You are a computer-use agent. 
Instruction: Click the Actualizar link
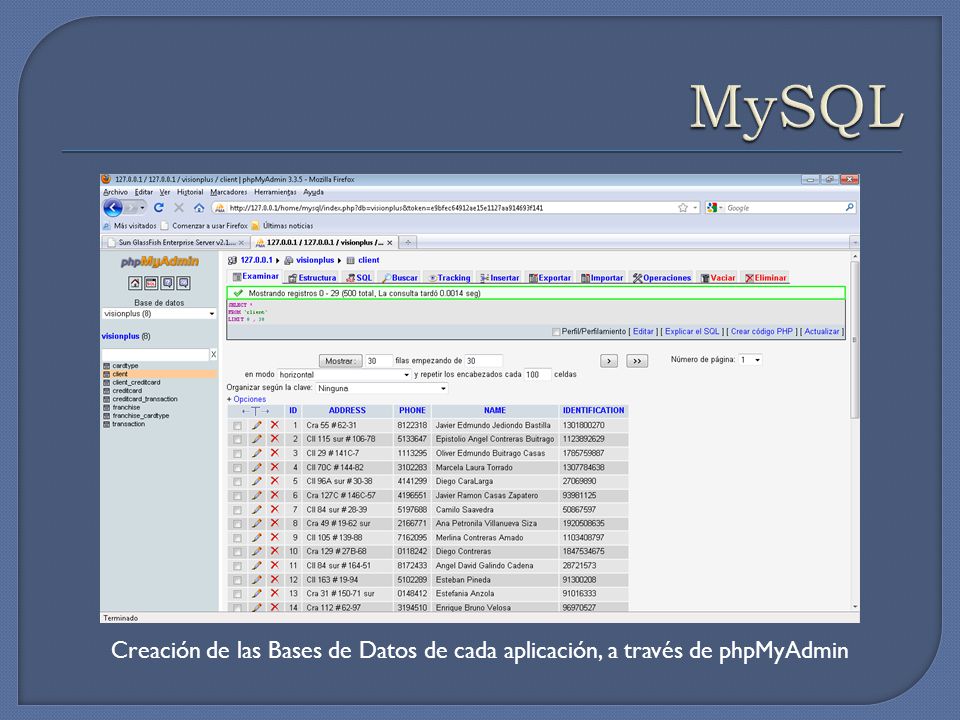coord(822,332)
